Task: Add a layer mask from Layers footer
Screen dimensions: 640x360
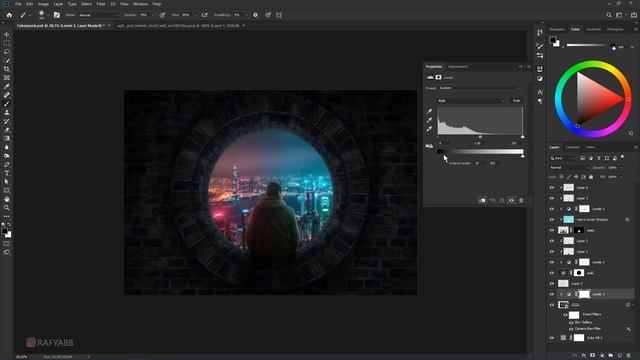Action: [x=593, y=356]
